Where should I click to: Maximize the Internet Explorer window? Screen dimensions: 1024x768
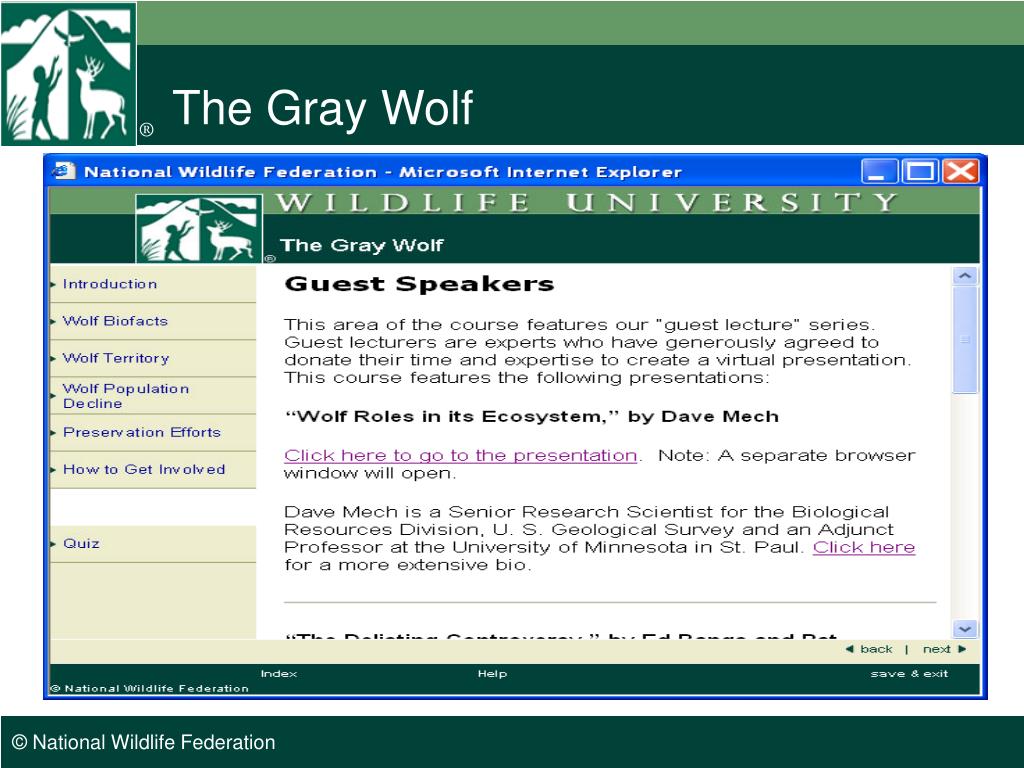920,172
